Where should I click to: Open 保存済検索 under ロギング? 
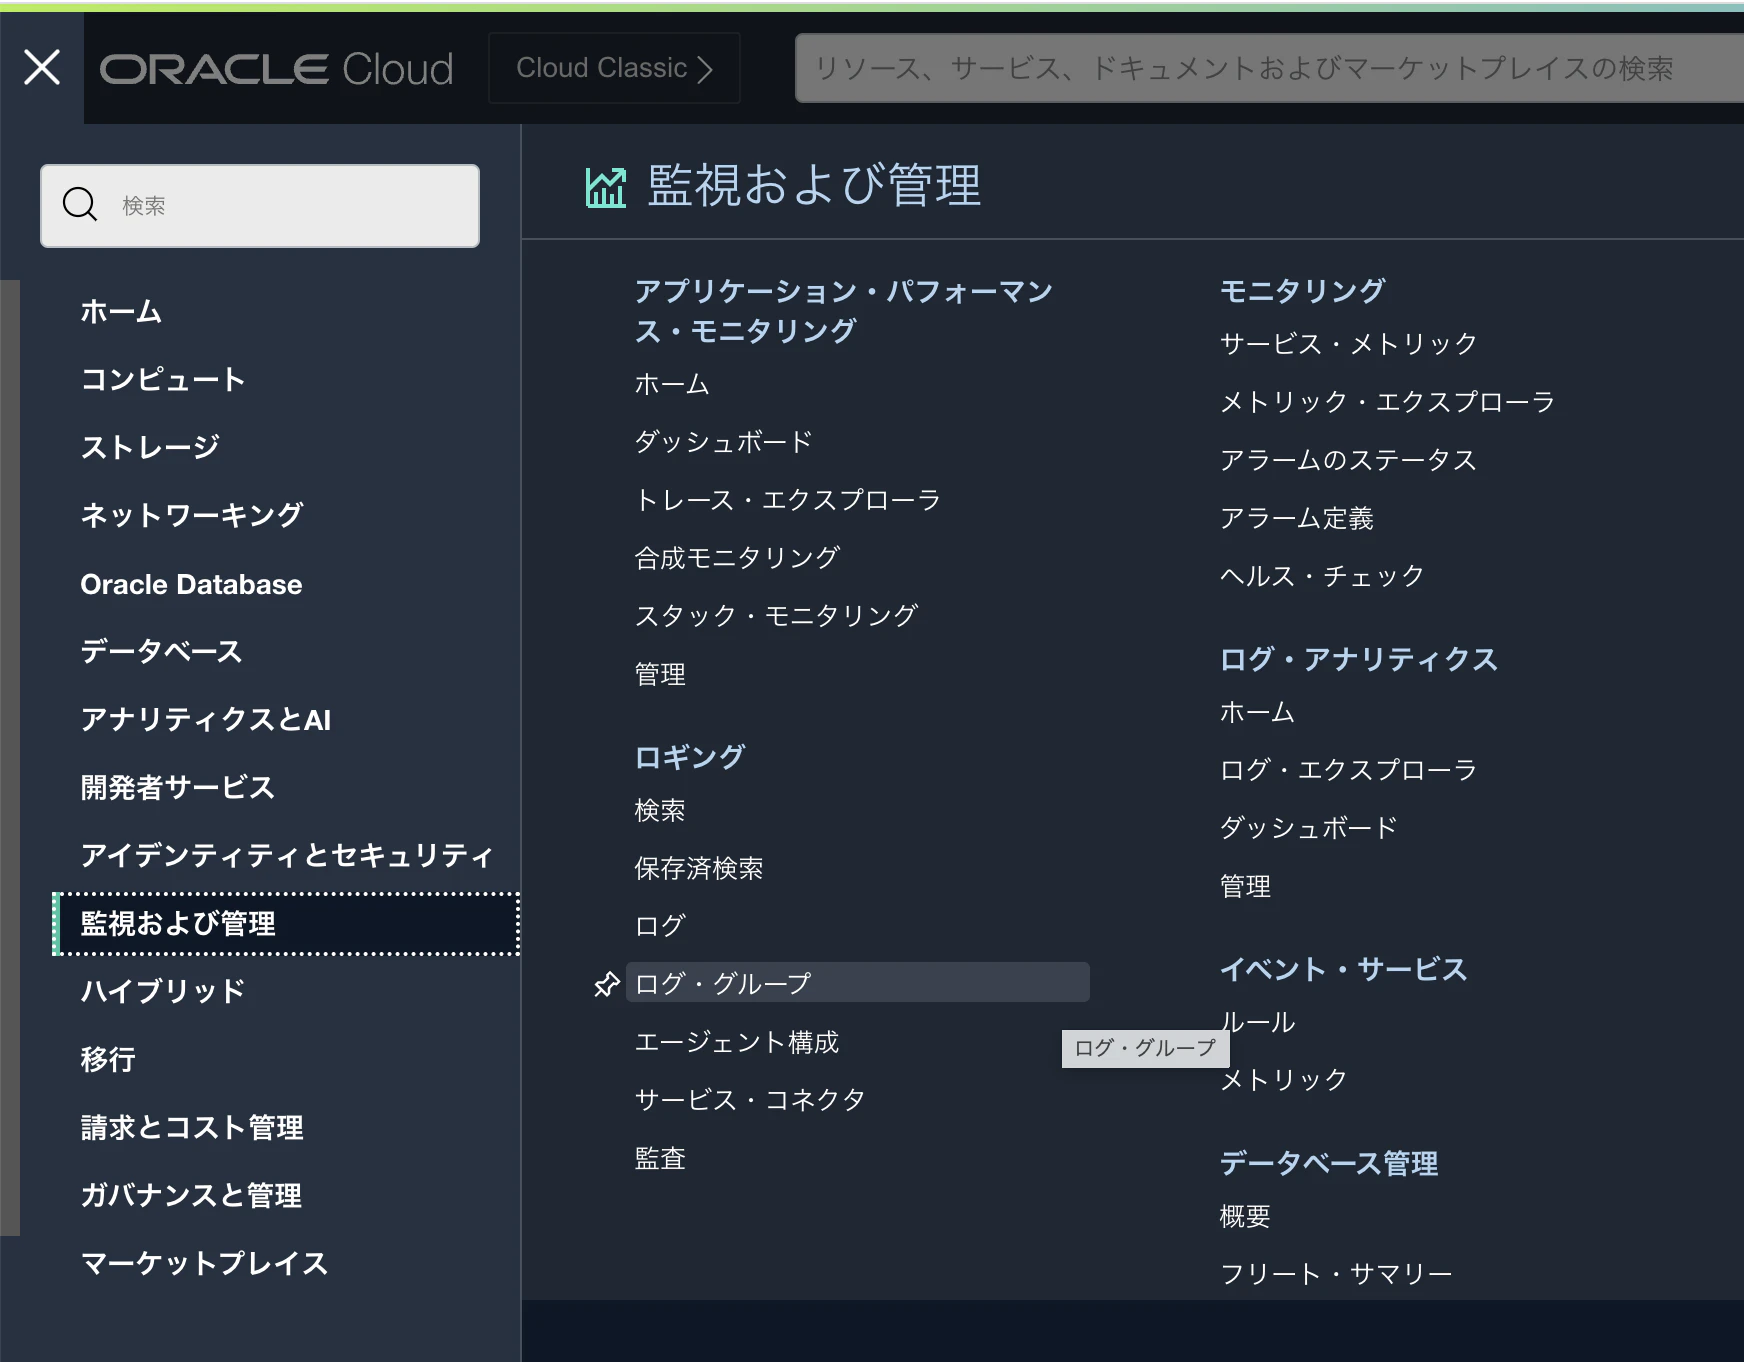pos(699,868)
